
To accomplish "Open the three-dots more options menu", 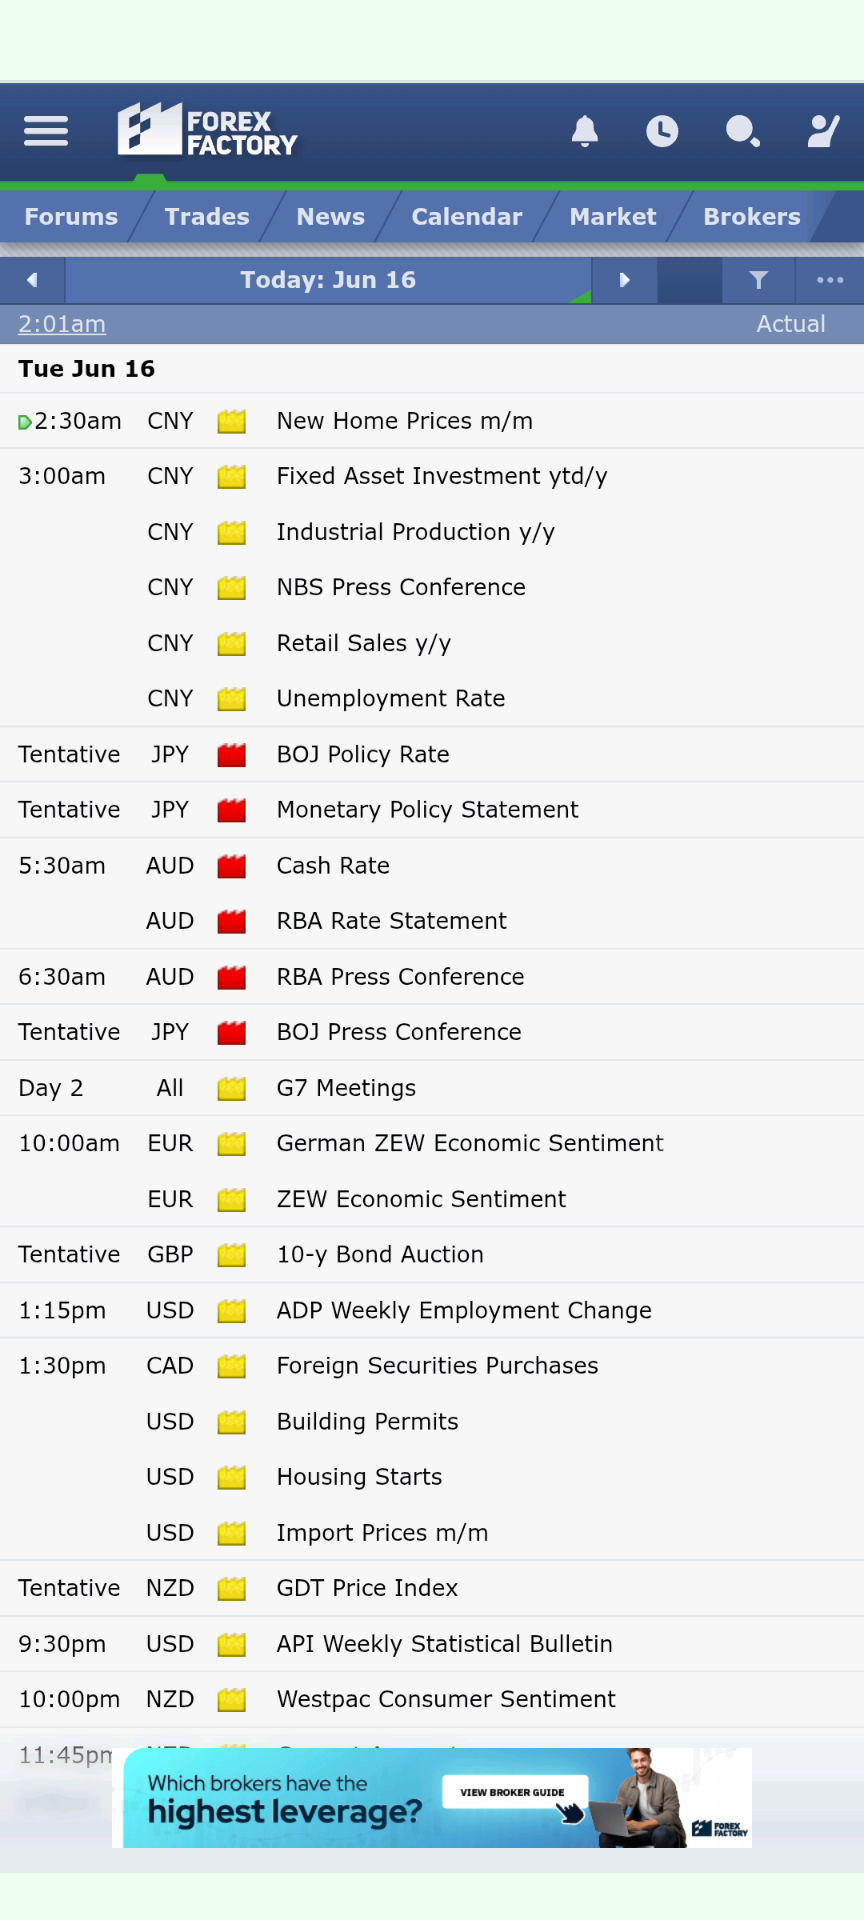I will click(830, 280).
